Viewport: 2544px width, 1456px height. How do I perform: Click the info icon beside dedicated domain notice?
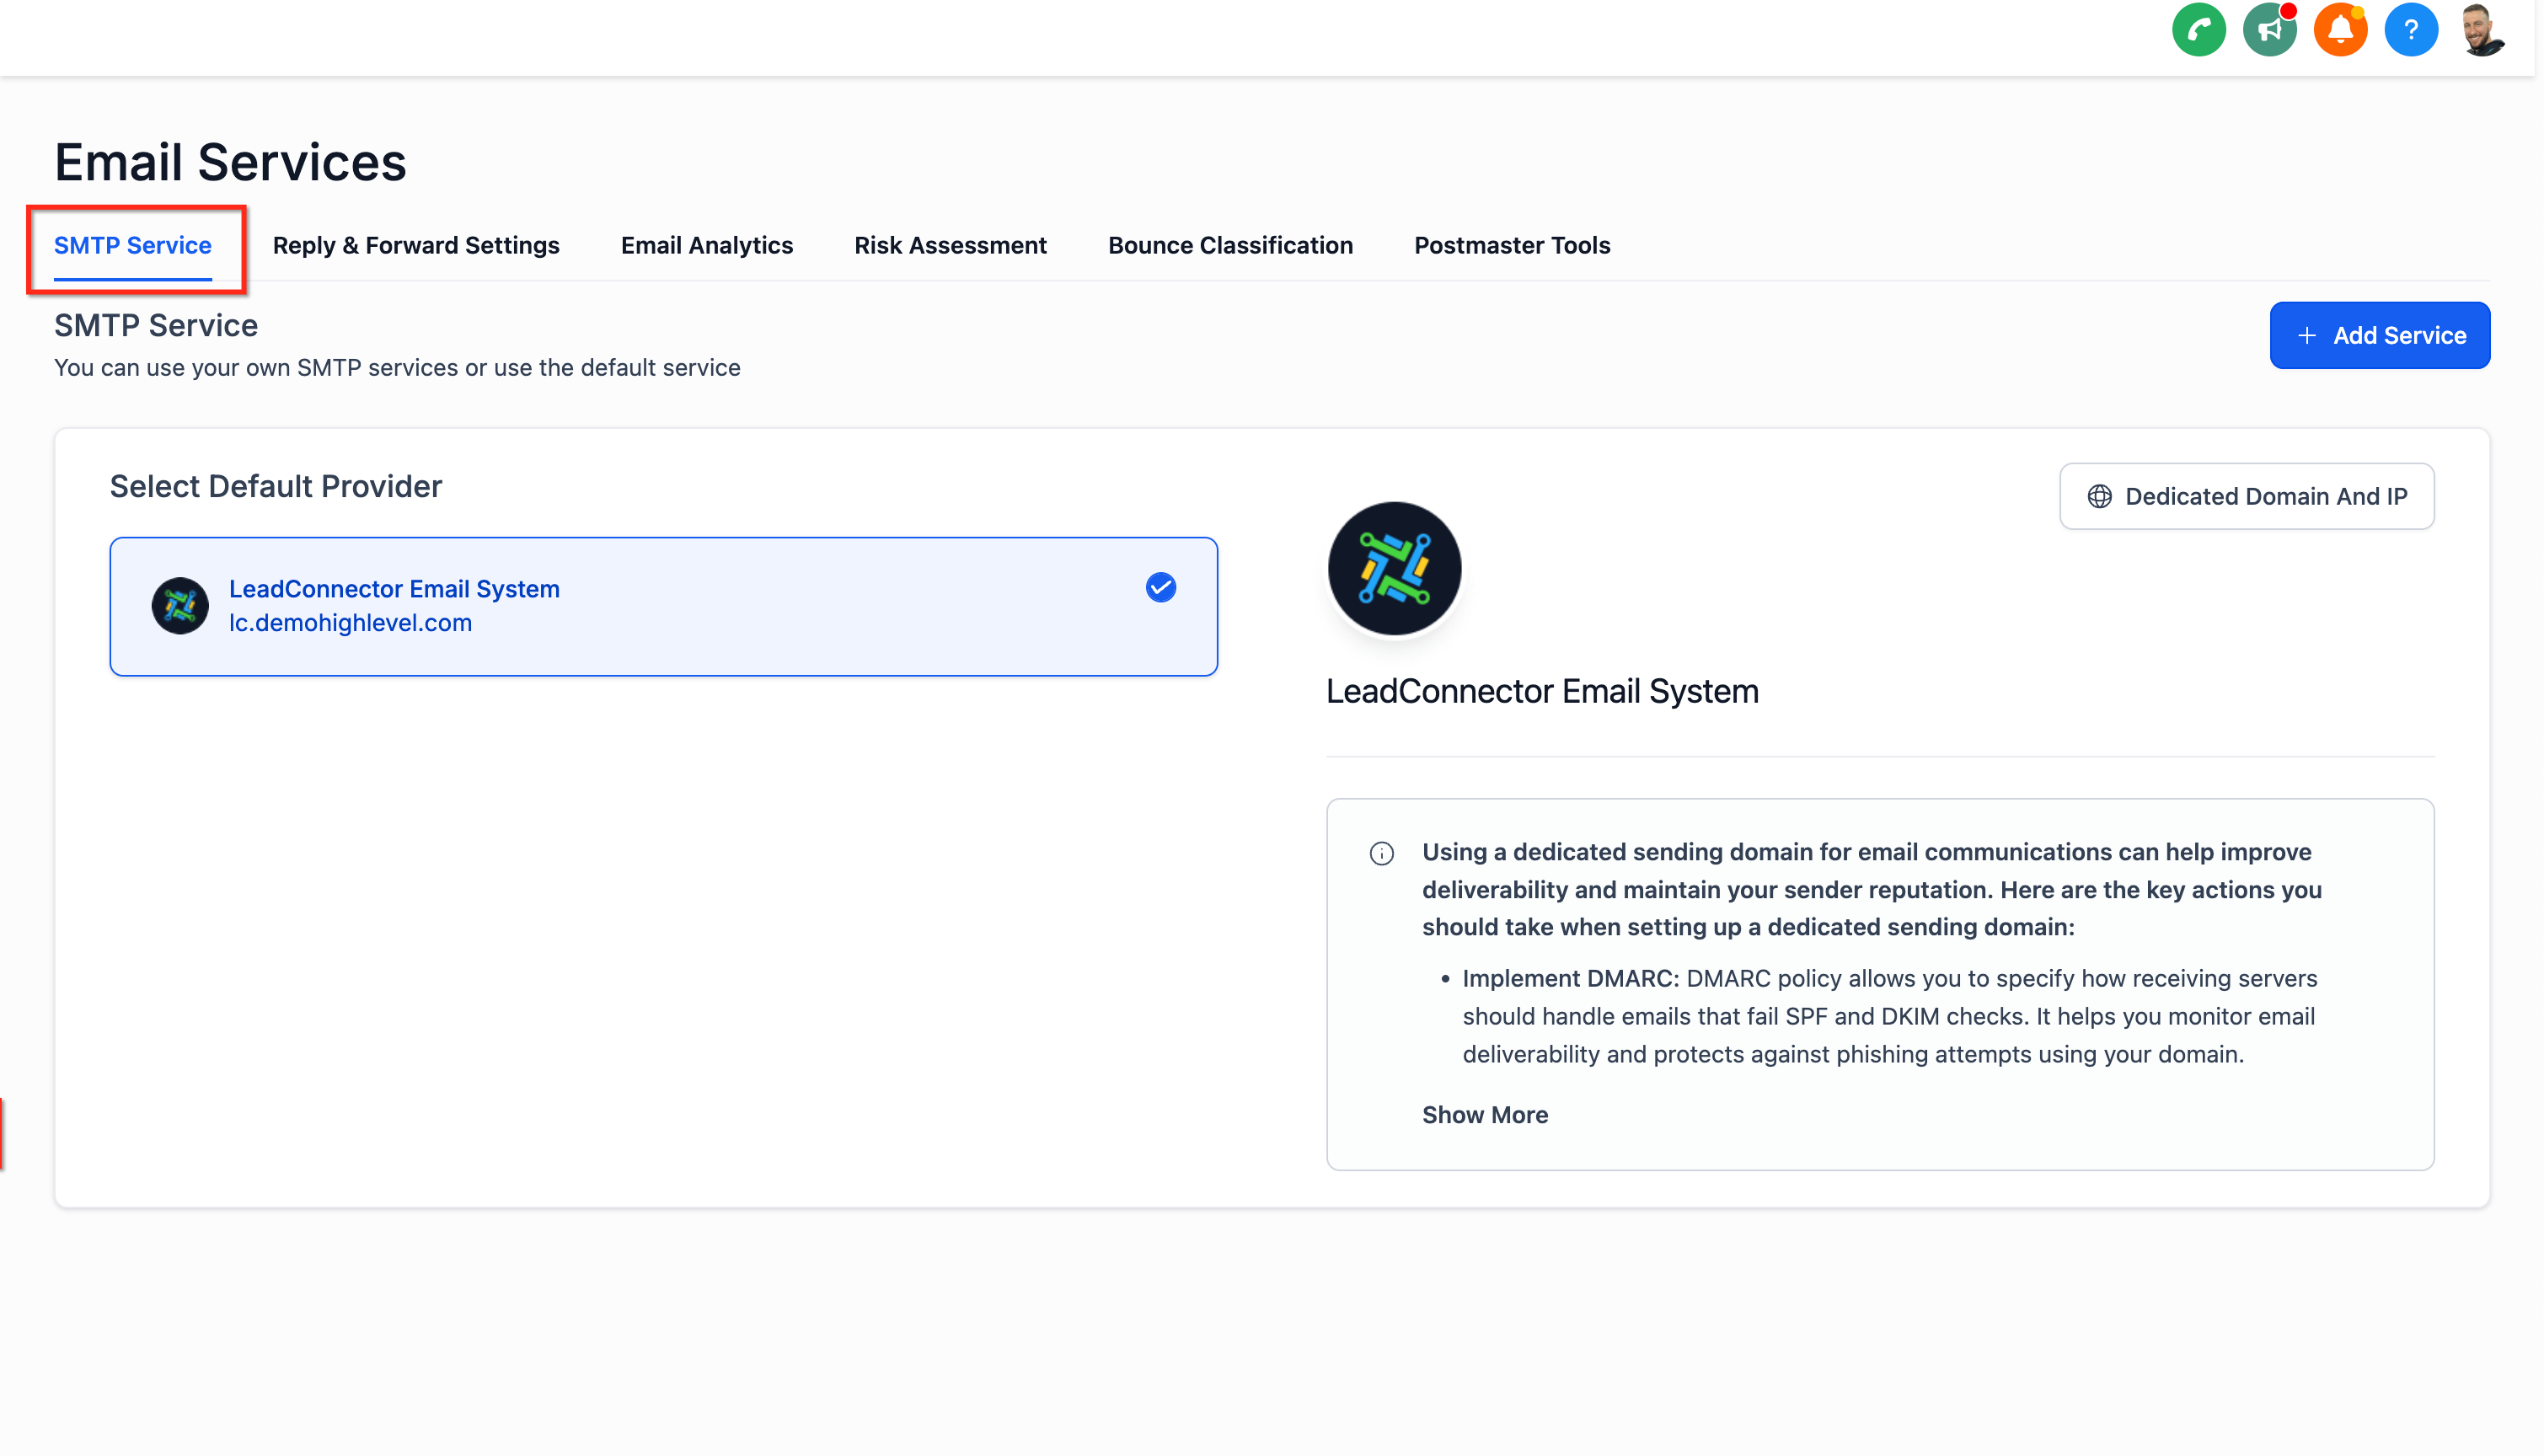pos(1381,853)
